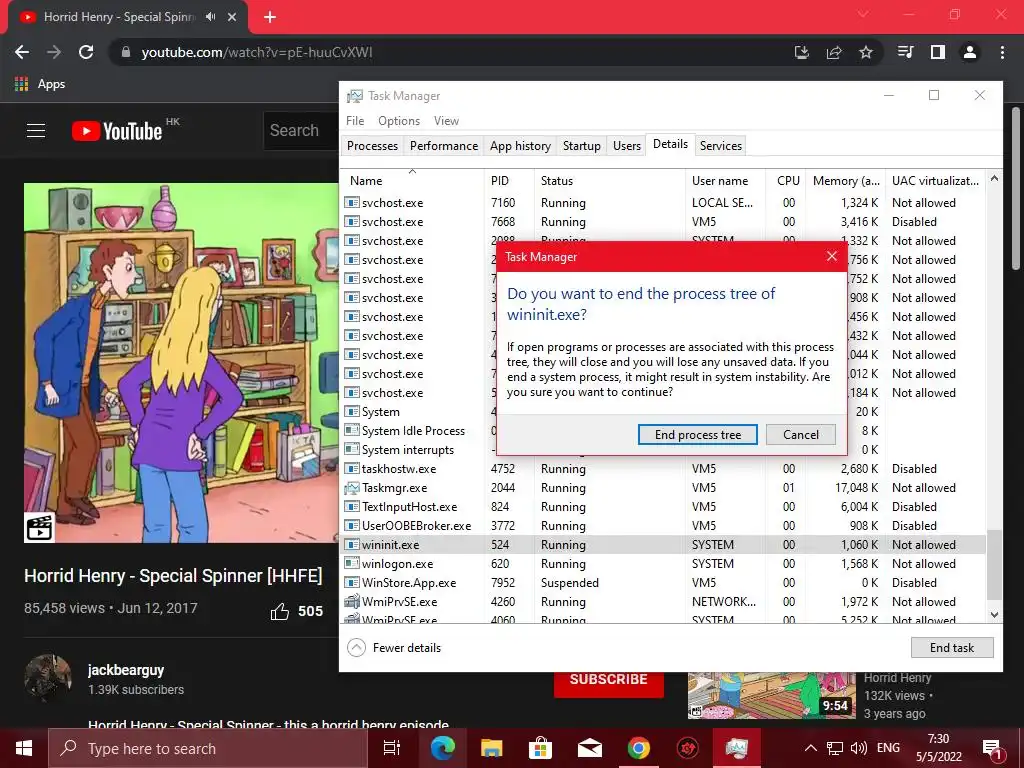Open Task Manager View menu
Viewport: 1024px width, 768px height.
(x=446, y=121)
